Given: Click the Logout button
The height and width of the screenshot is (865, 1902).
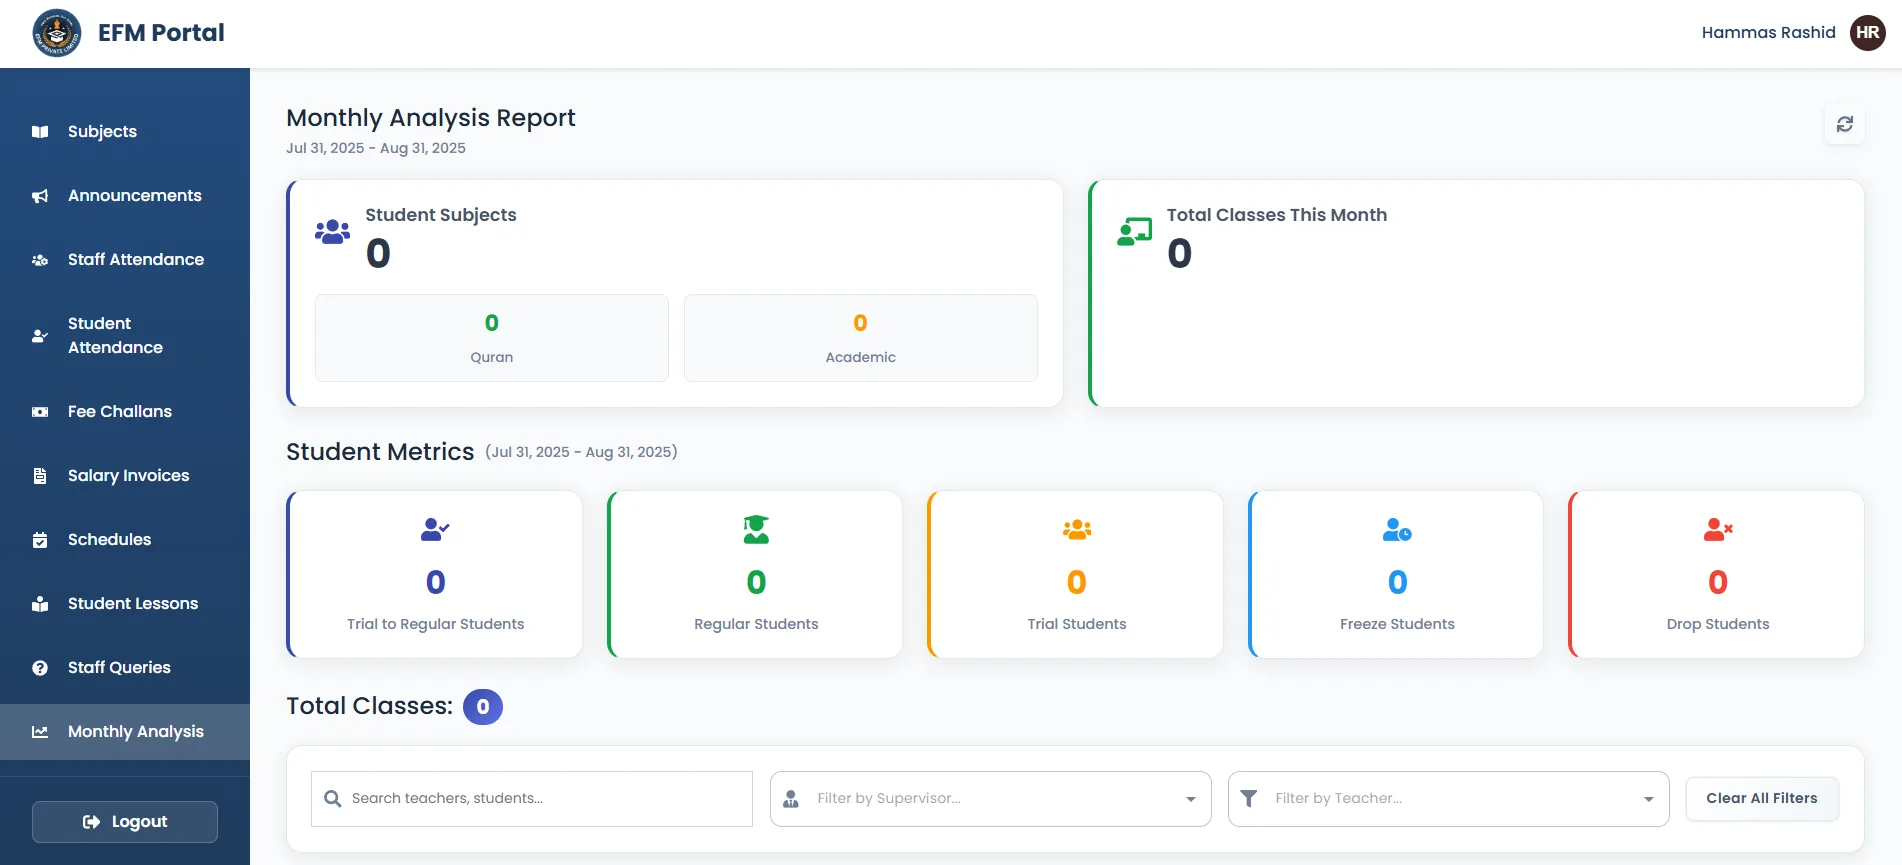Looking at the screenshot, I should 125,822.
